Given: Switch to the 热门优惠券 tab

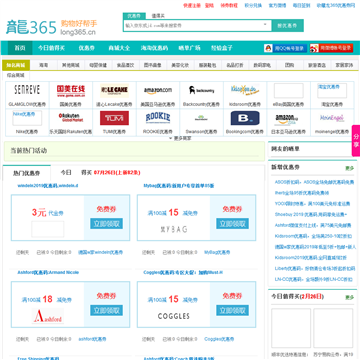Looking at the screenshot, I should (27, 173).
